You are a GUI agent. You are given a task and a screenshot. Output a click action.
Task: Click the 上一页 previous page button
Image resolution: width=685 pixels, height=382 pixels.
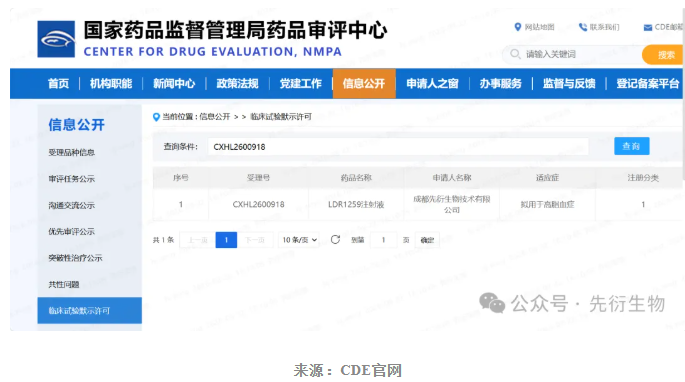197,240
